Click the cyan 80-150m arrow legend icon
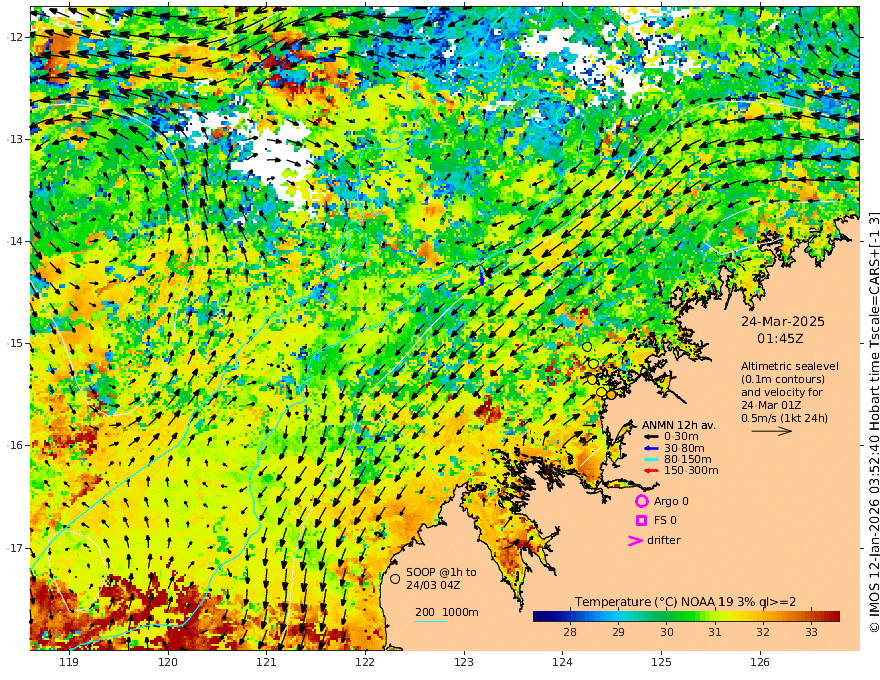The image size is (880, 680). [650, 459]
